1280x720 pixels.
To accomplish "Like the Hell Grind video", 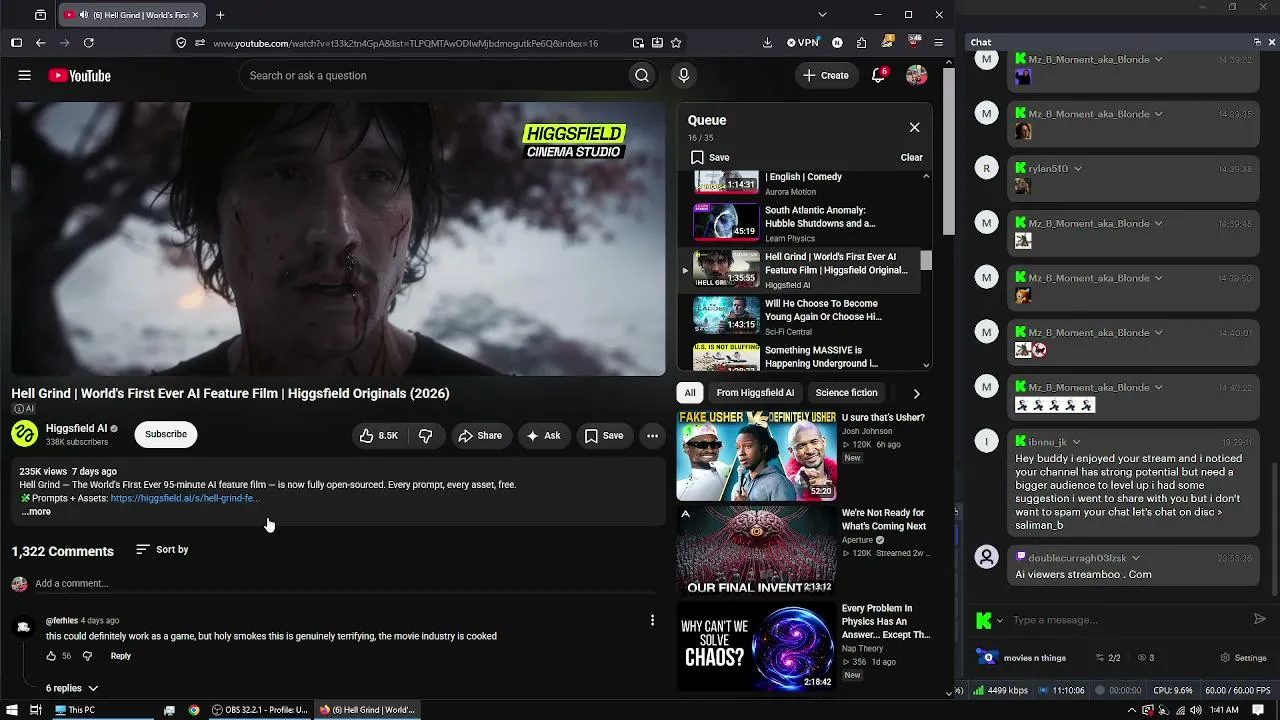I will (378, 435).
